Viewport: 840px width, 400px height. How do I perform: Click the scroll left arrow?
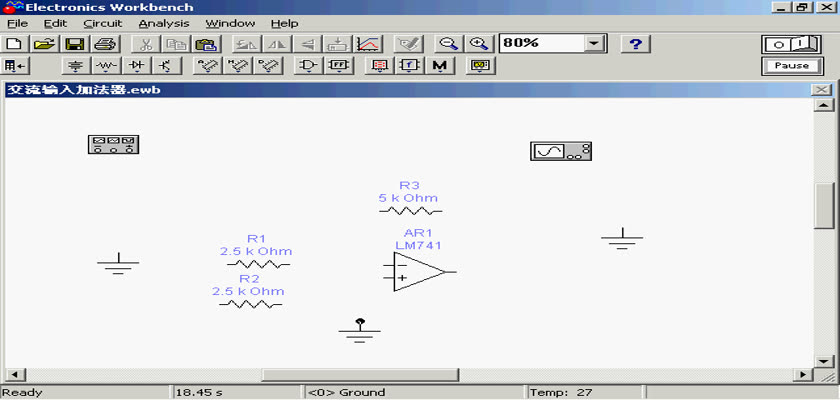click(x=13, y=375)
